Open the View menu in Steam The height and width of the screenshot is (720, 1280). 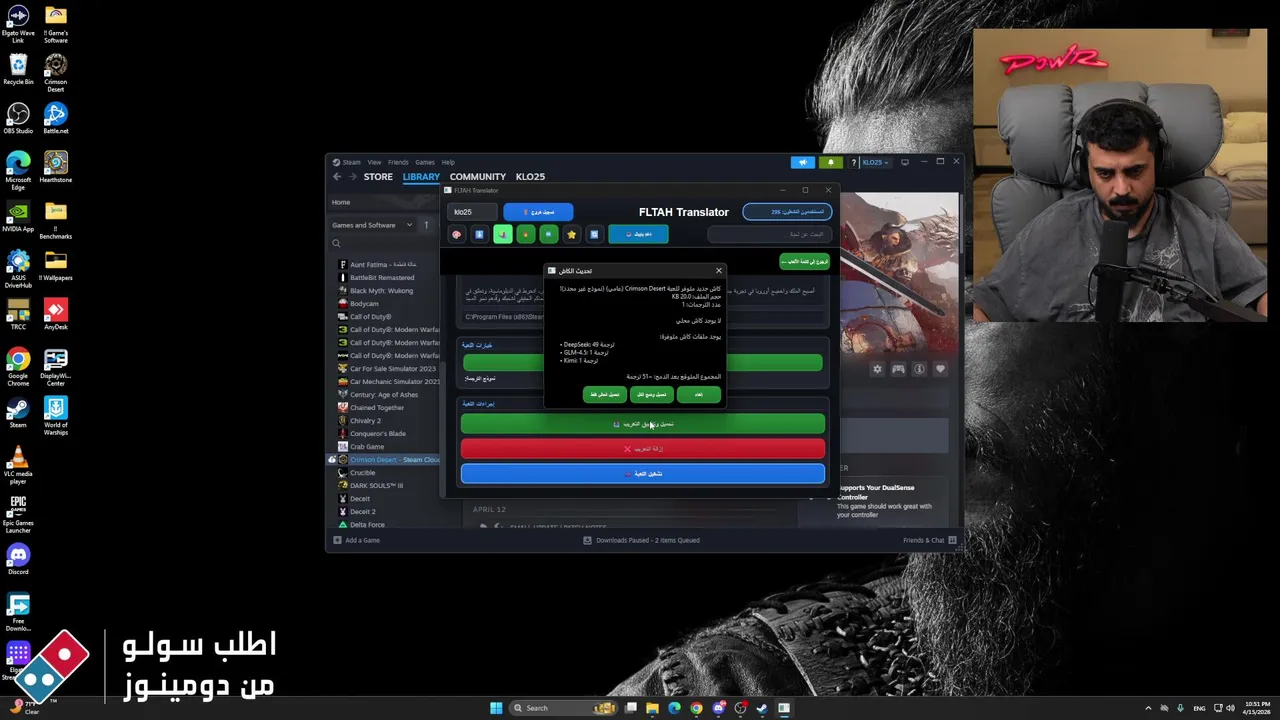pos(374,162)
